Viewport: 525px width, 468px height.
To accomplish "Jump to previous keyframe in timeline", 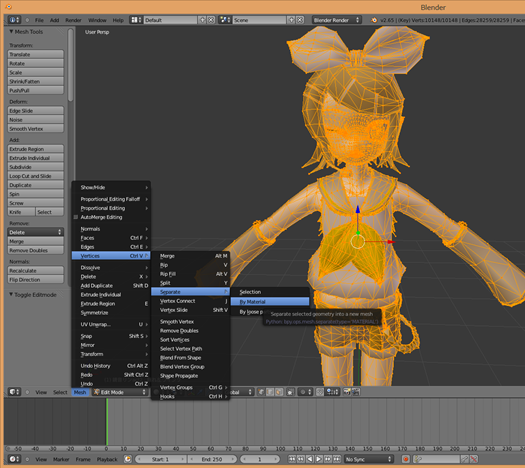I will click(x=301, y=459).
